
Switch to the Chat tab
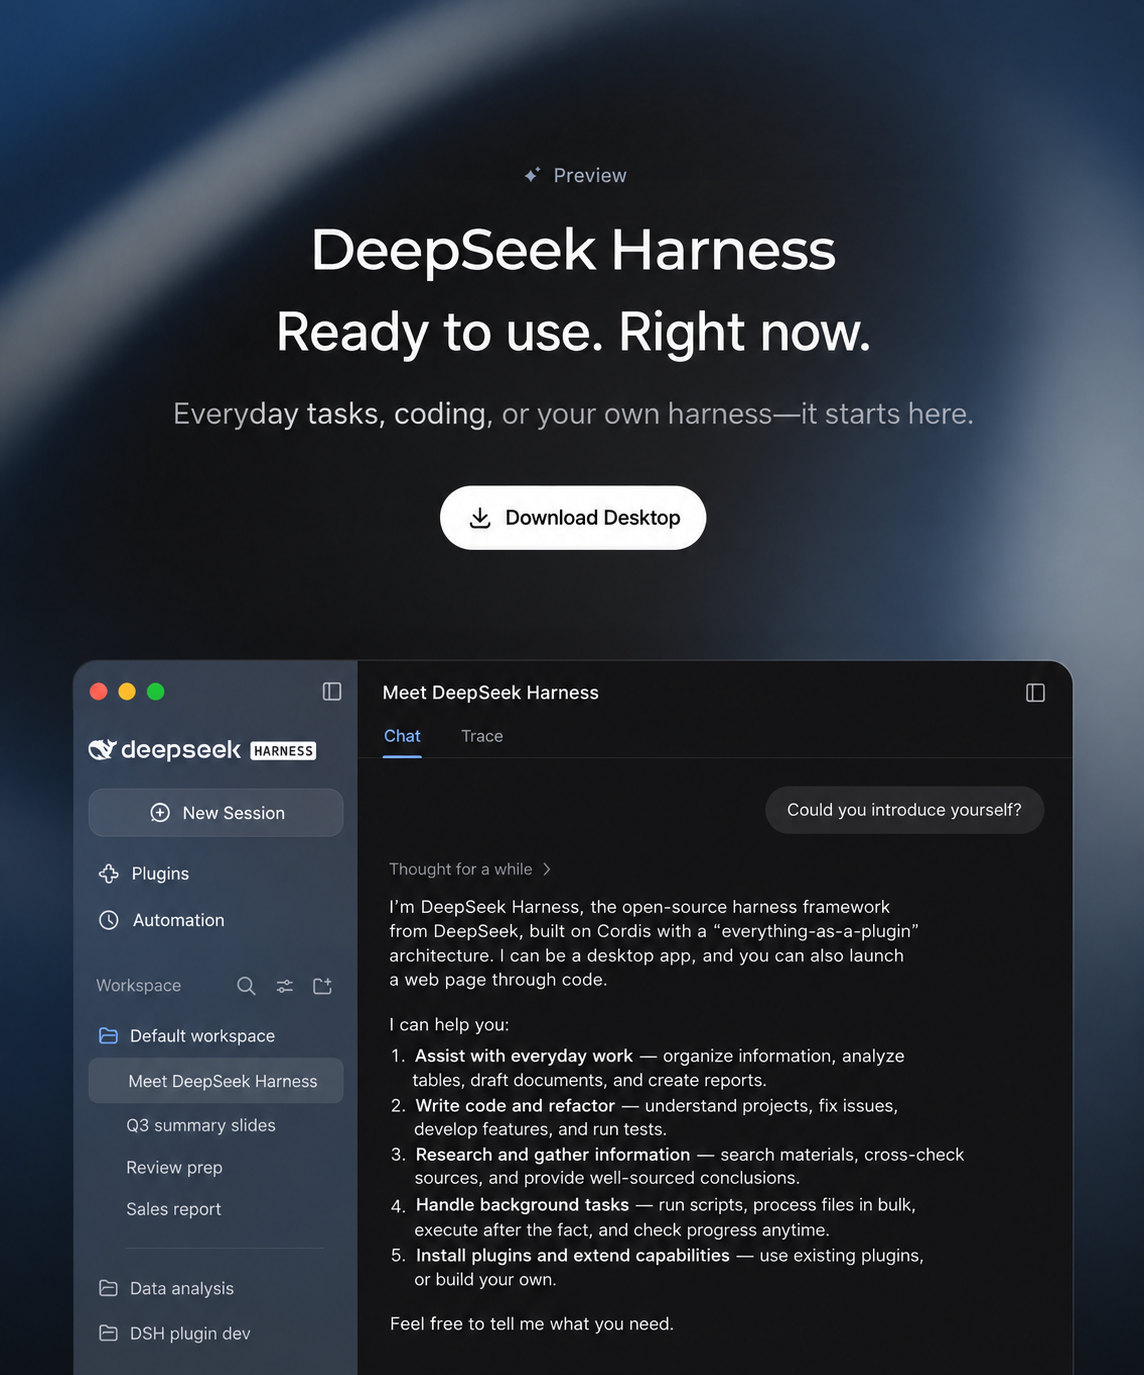(402, 736)
